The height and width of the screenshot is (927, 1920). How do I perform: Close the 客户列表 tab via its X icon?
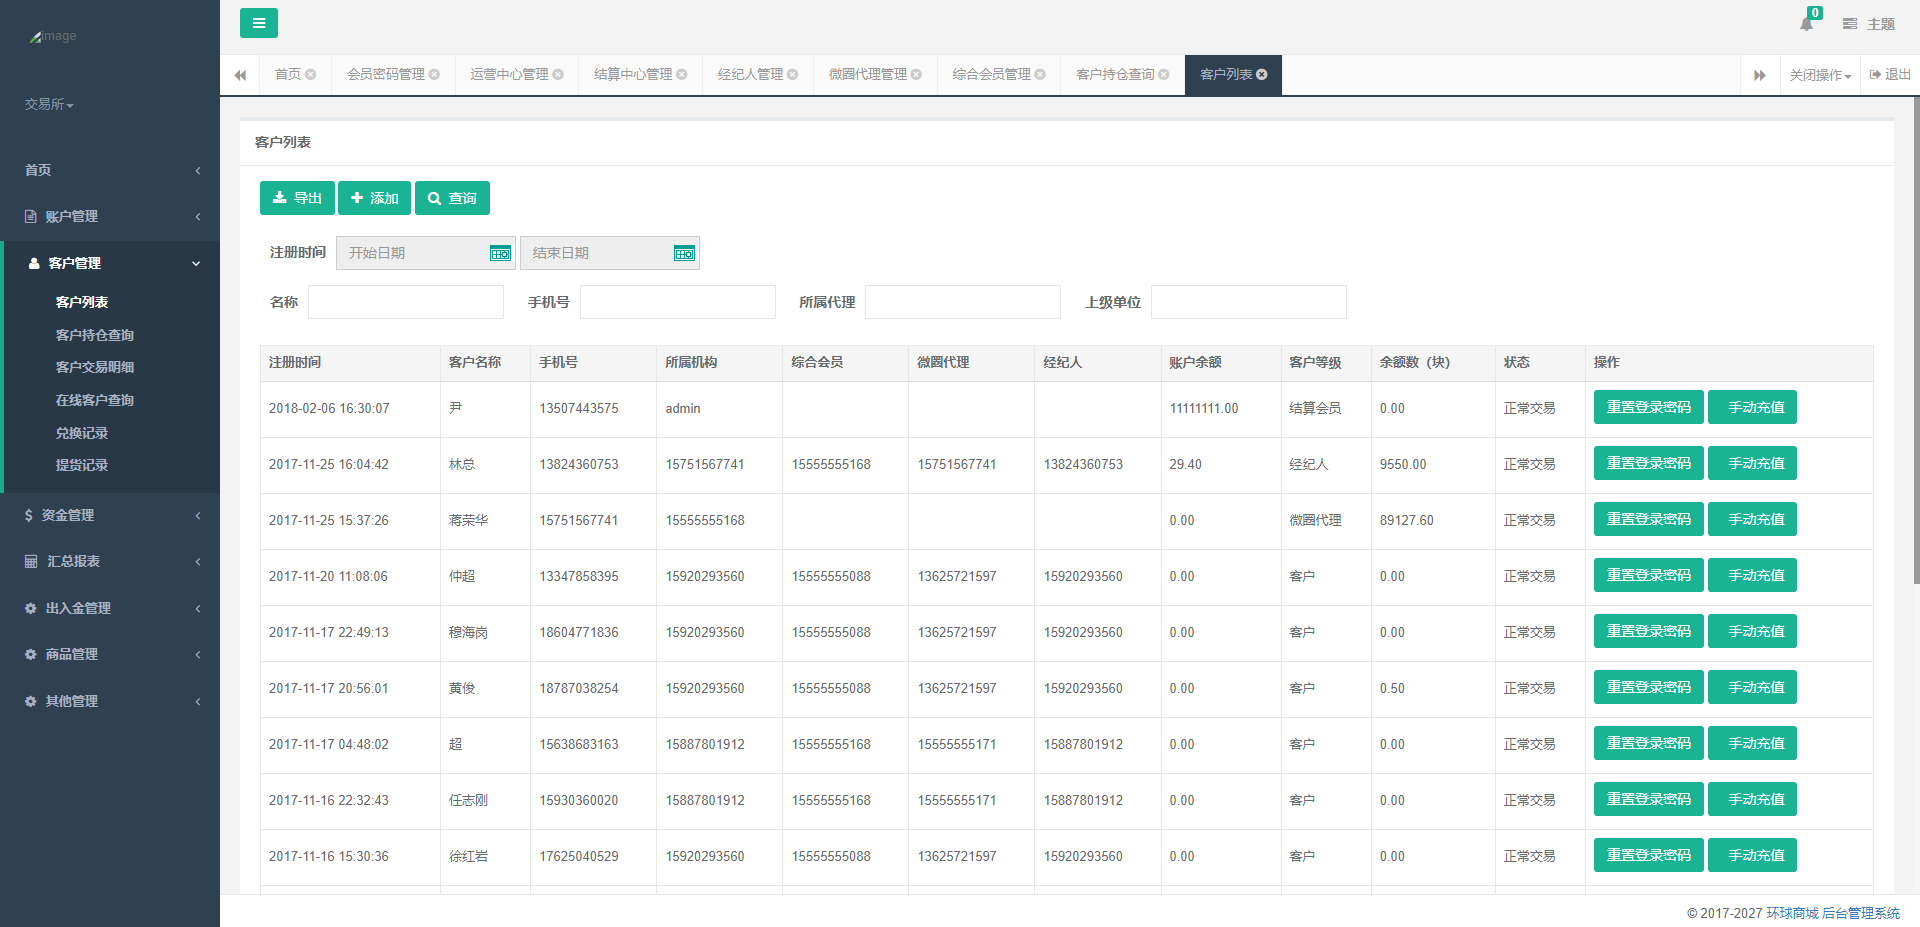pos(1262,75)
